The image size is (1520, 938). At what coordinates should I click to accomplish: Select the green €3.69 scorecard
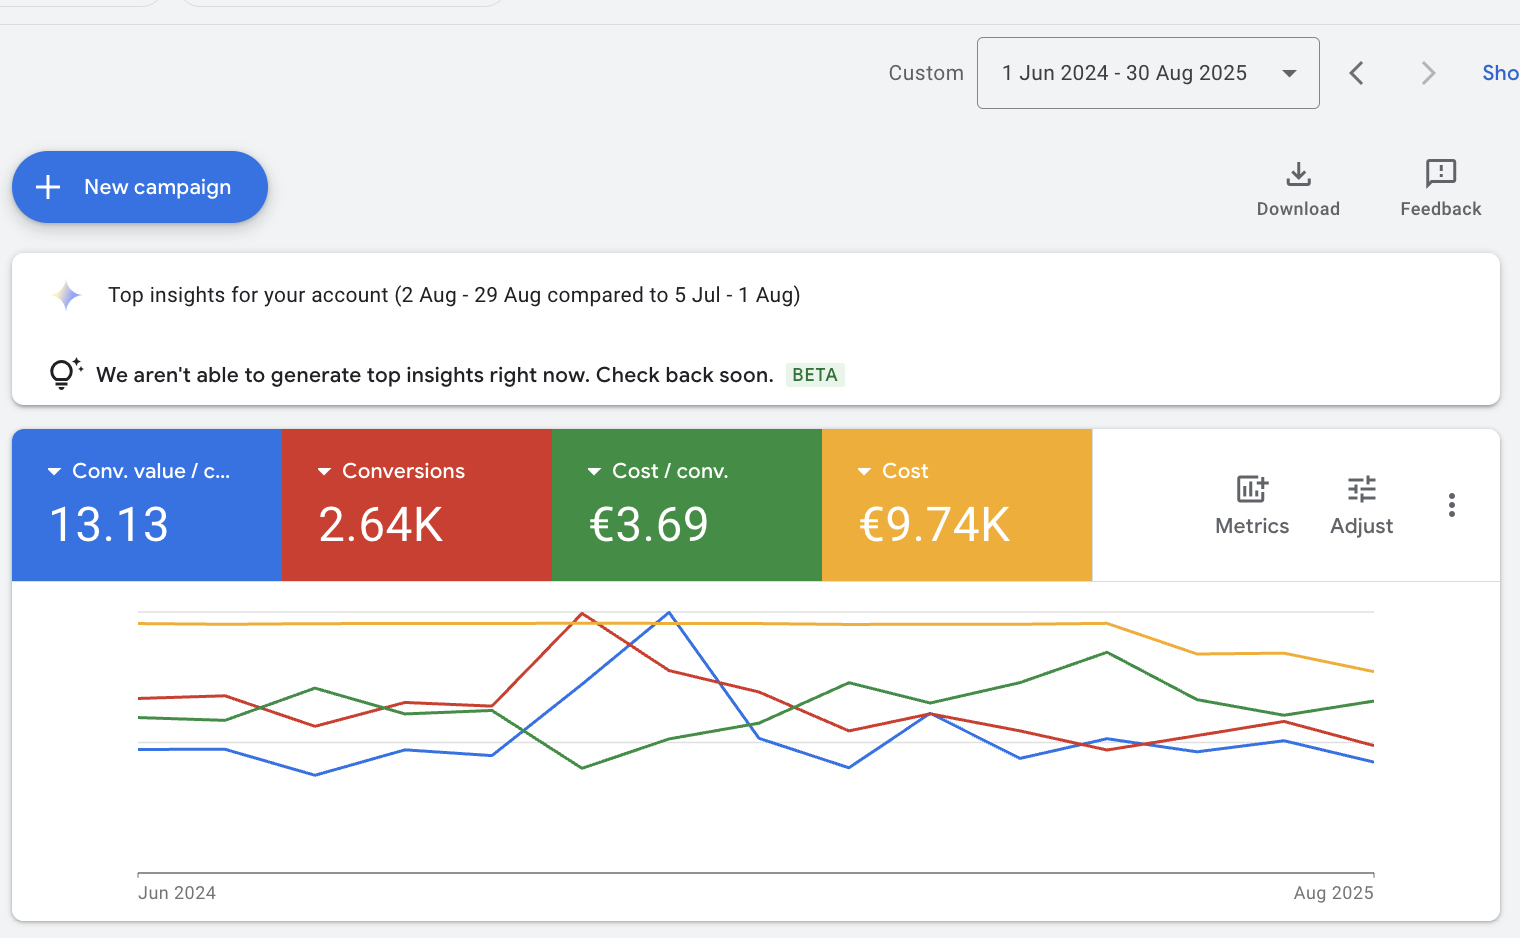[687, 505]
